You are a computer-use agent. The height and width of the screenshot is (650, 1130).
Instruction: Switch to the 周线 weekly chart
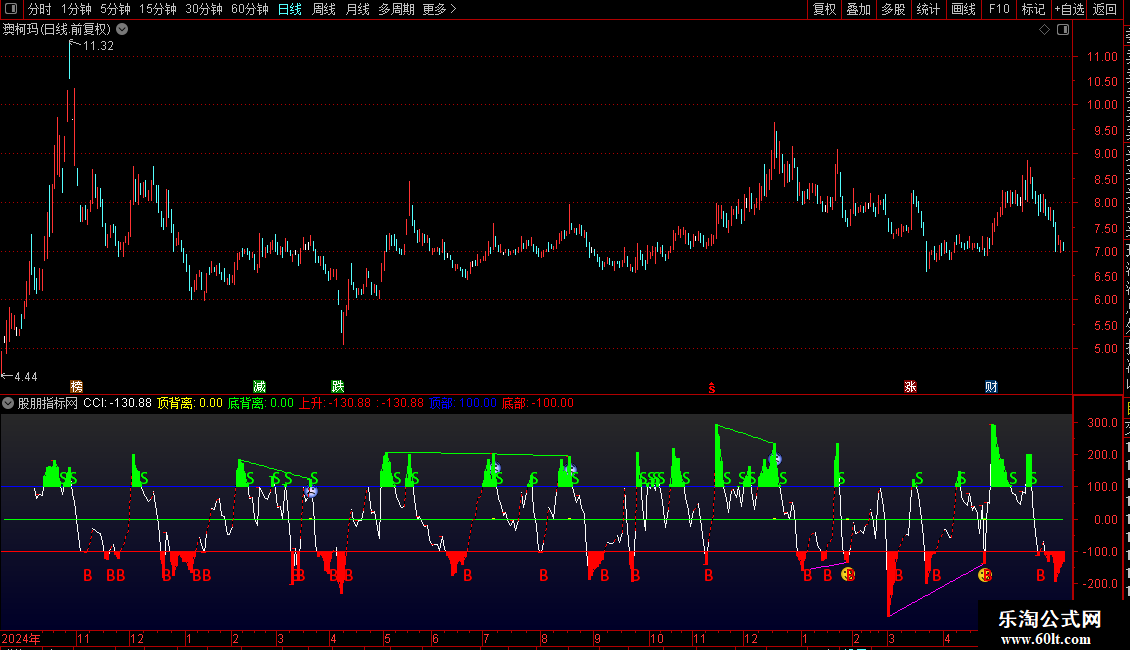324,9
